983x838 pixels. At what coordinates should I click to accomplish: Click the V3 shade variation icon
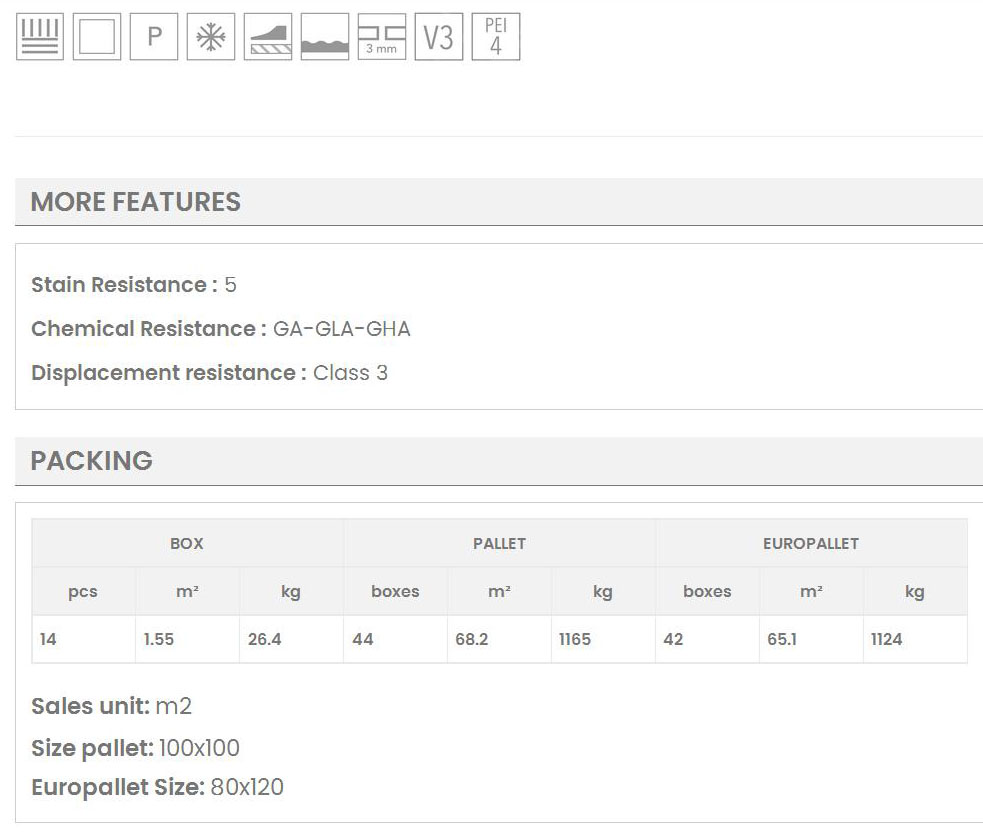click(439, 37)
